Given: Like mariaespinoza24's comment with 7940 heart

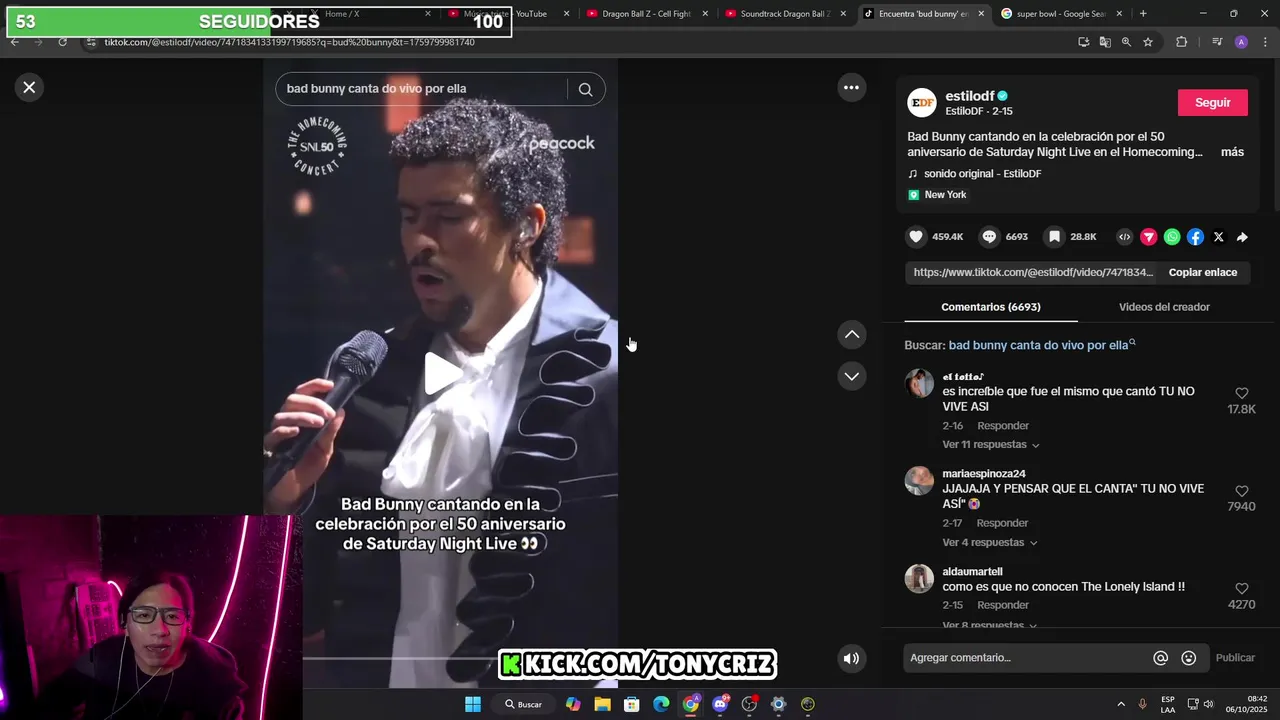Looking at the screenshot, I should click(x=1241, y=491).
